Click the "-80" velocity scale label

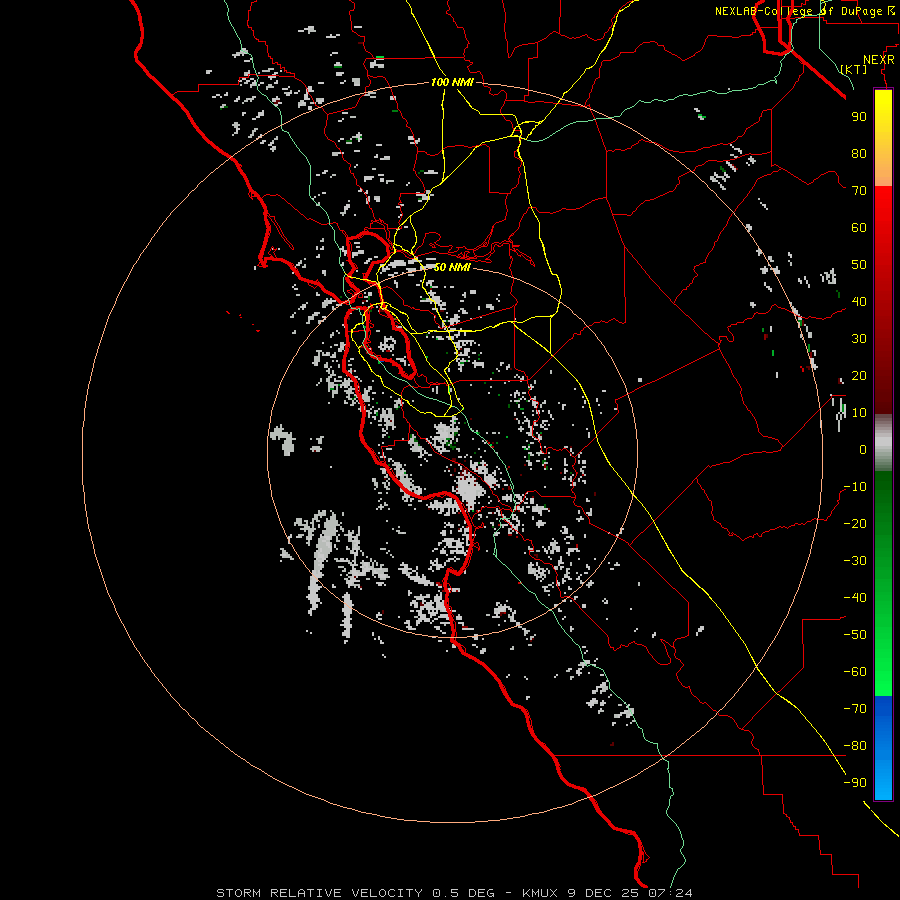pos(855,746)
